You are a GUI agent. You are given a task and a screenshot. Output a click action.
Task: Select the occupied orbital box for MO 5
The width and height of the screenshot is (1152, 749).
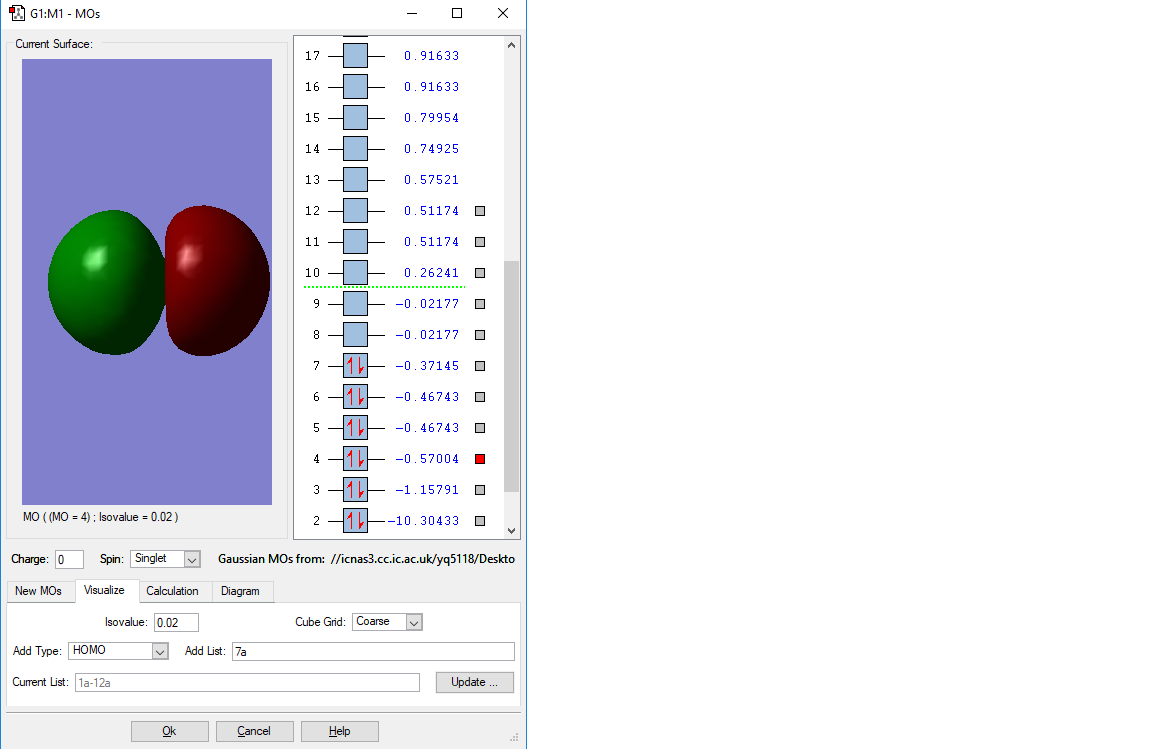click(356, 428)
